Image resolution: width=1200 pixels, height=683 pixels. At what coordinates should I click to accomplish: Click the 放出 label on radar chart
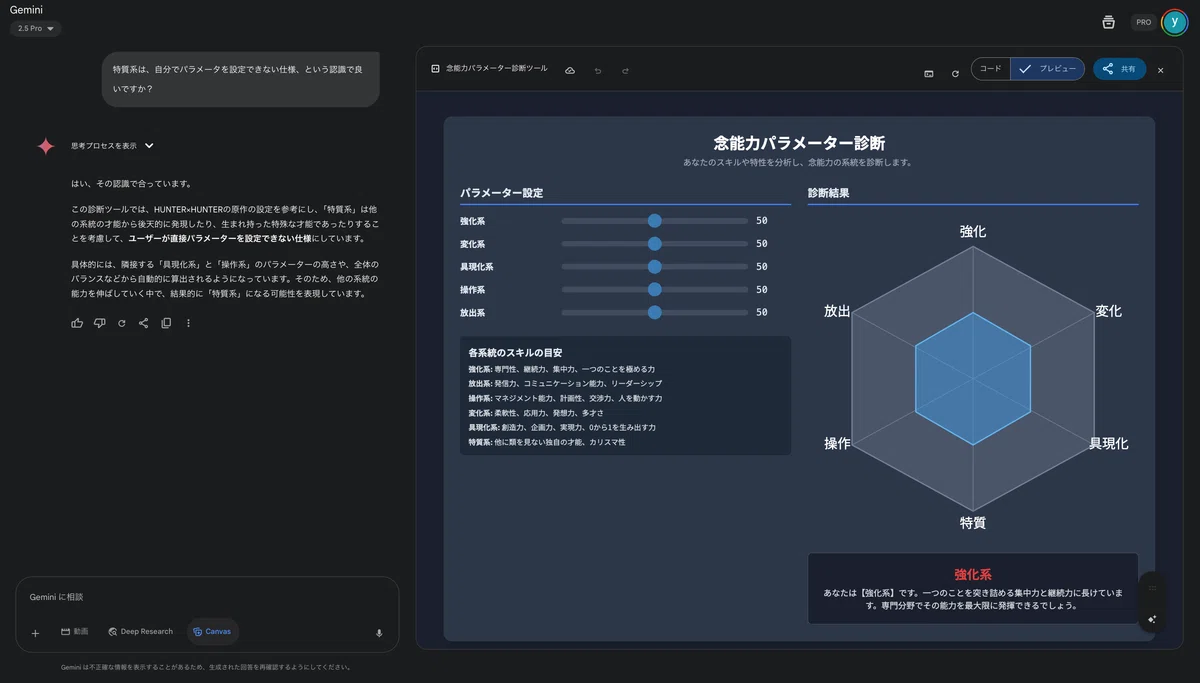pos(837,311)
